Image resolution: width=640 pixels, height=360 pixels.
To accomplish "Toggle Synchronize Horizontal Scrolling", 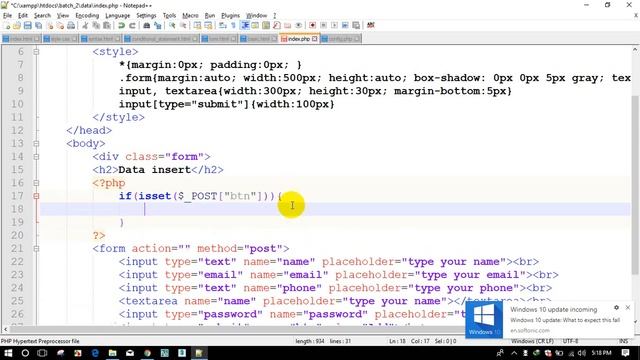I will 208,25.
